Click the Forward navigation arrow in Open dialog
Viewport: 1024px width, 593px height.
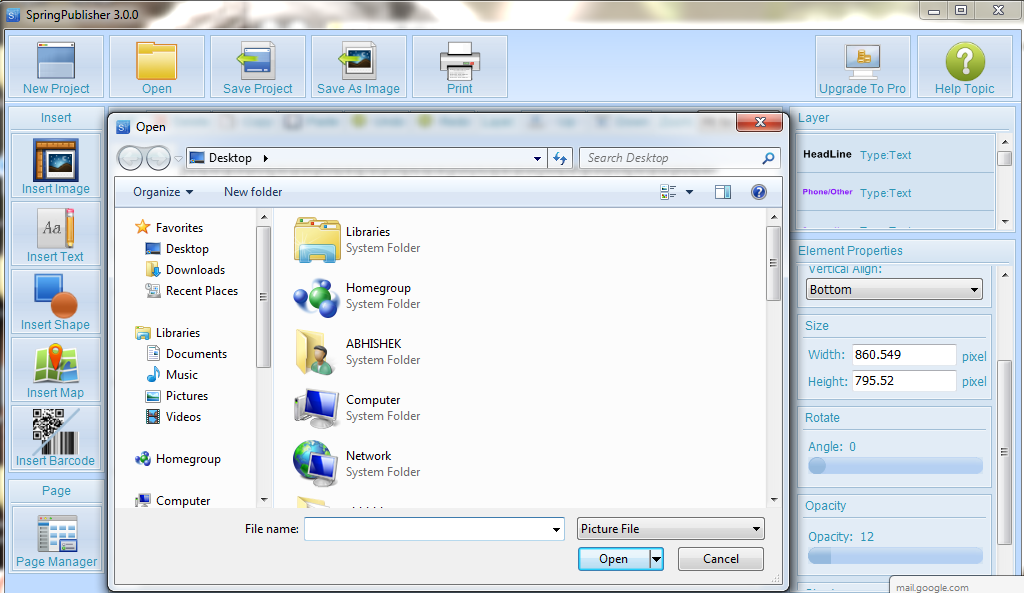tap(159, 158)
